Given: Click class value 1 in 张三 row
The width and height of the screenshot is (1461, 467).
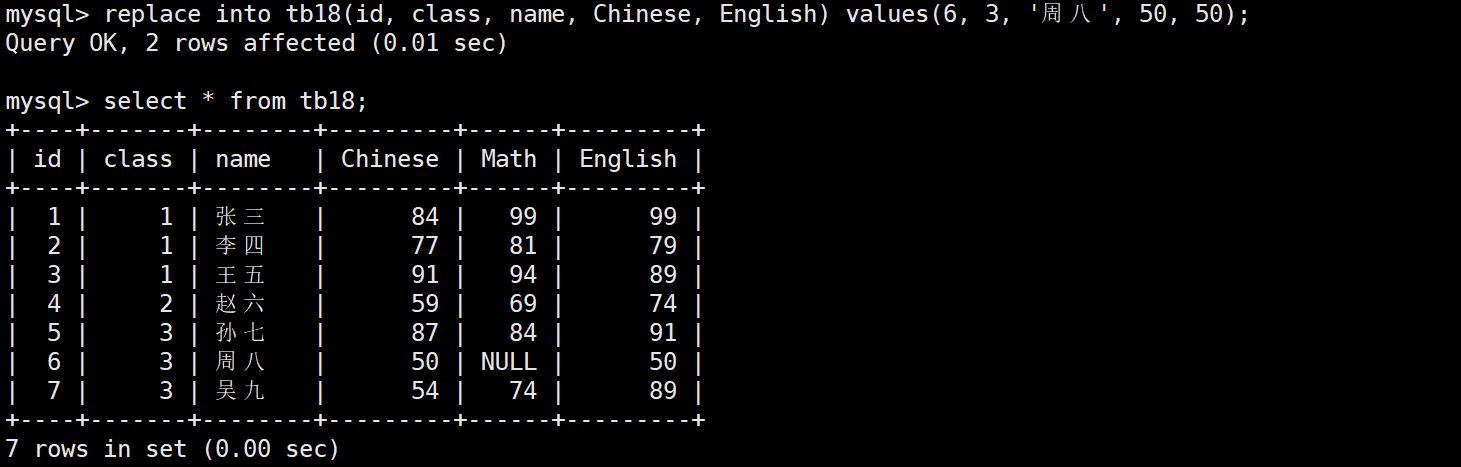Looking at the screenshot, I should 166,217.
